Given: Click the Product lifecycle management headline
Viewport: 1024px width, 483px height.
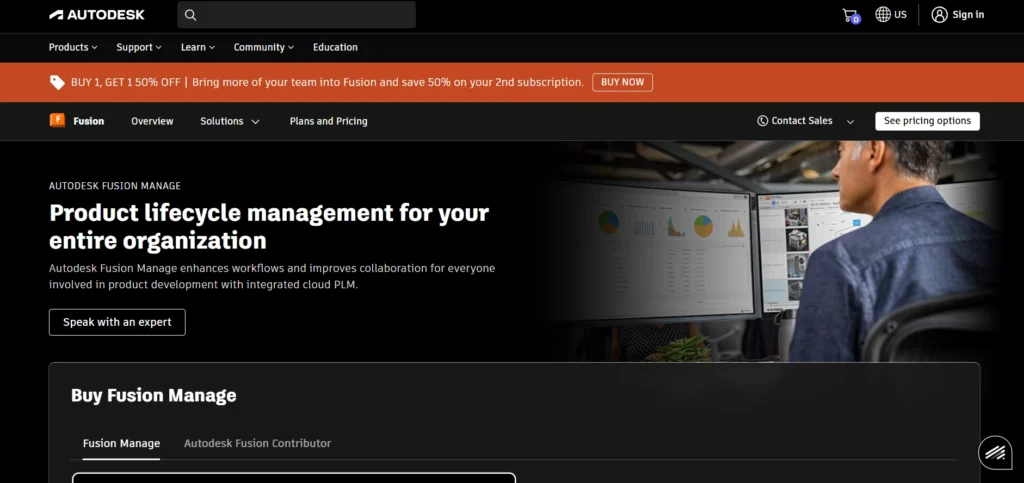Looking at the screenshot, I should 269,226.
